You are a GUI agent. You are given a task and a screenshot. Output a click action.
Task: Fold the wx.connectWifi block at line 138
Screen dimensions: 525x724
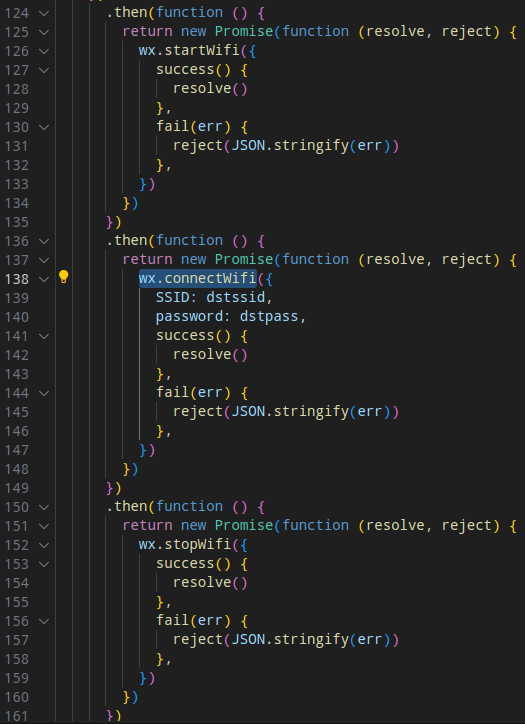(44, 279)
